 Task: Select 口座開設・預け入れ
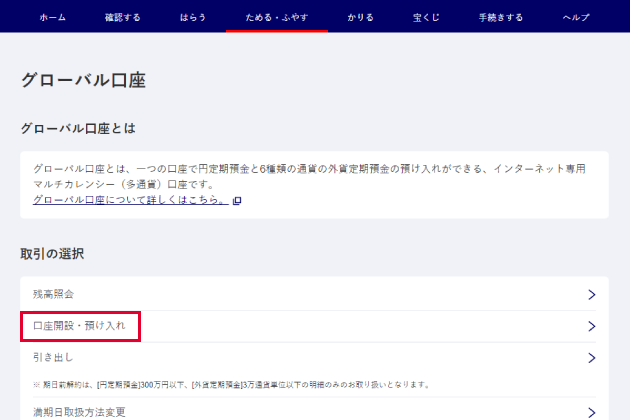[314, 326]
